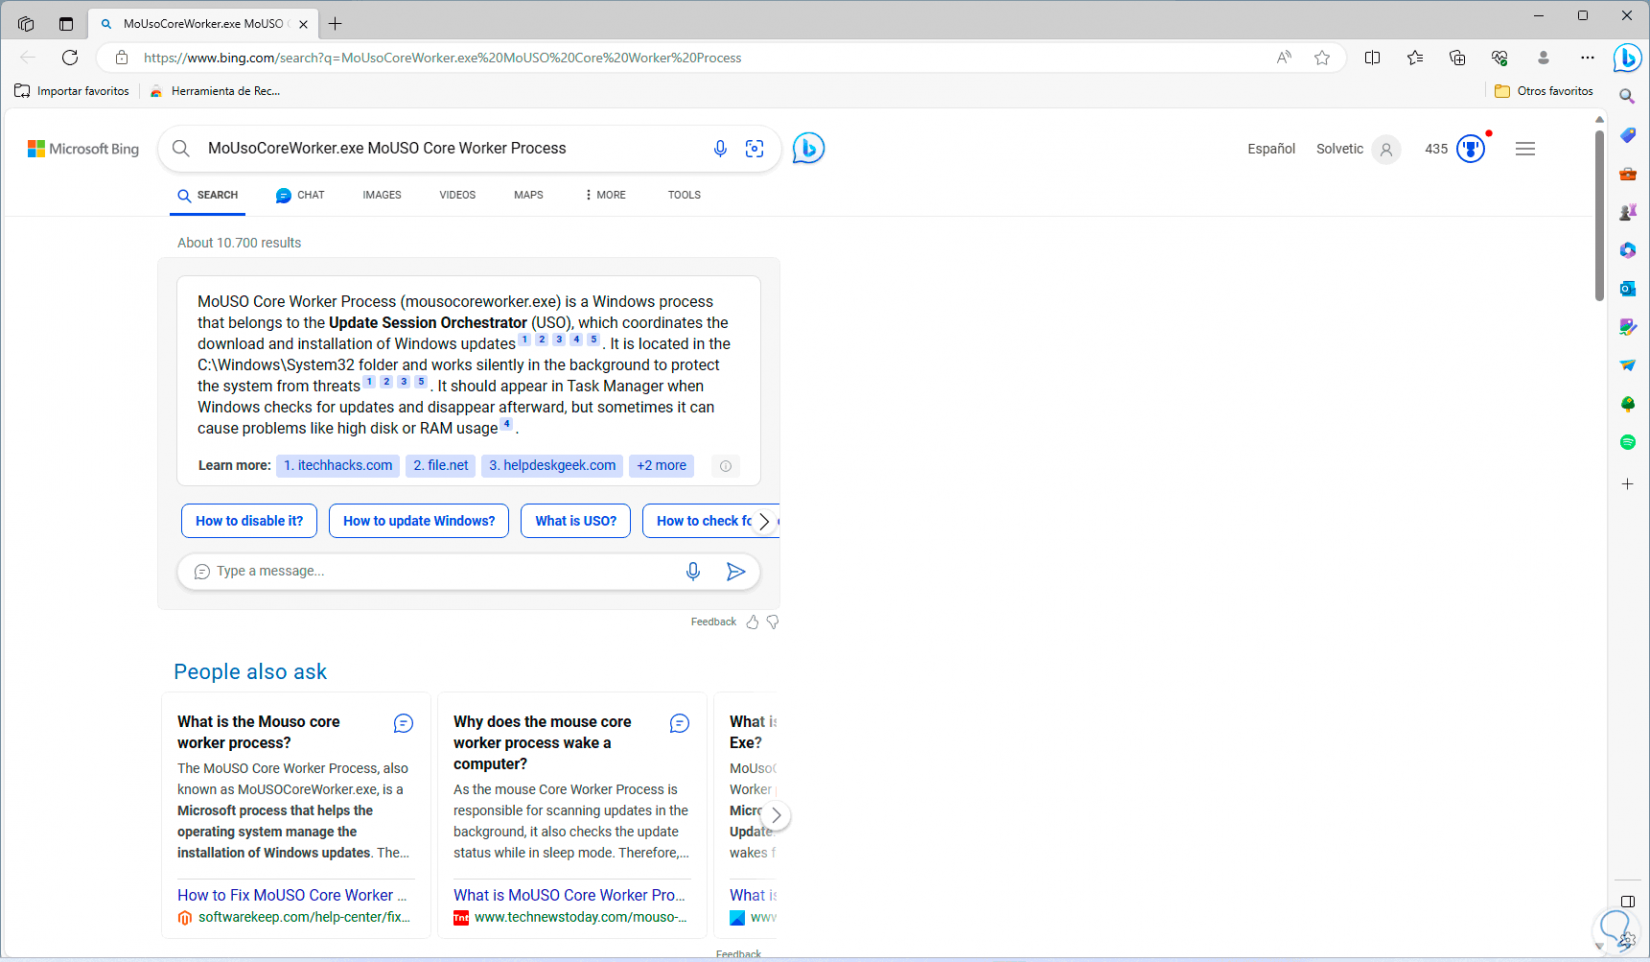
Task: Open the Tools toolbox icon in sidebar
Action: point(1628,174)
